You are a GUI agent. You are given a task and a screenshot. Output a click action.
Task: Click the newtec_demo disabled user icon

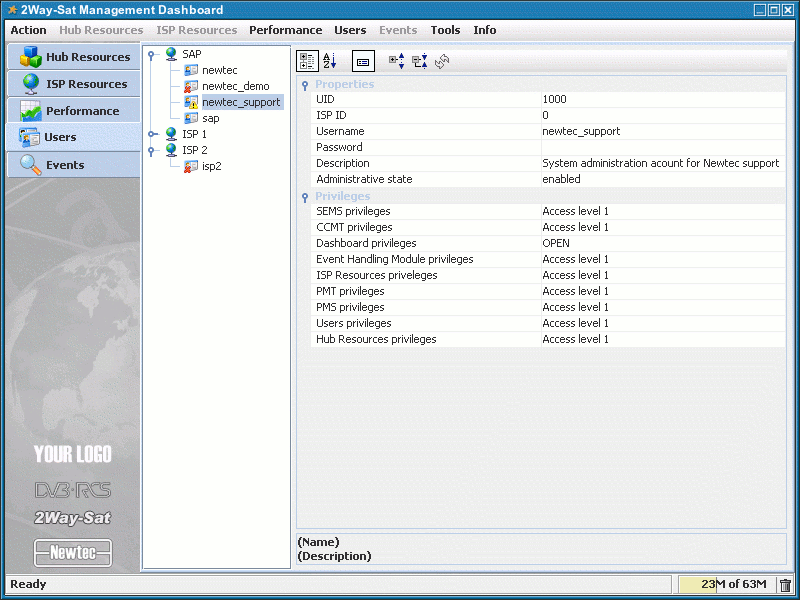[191, 86]
